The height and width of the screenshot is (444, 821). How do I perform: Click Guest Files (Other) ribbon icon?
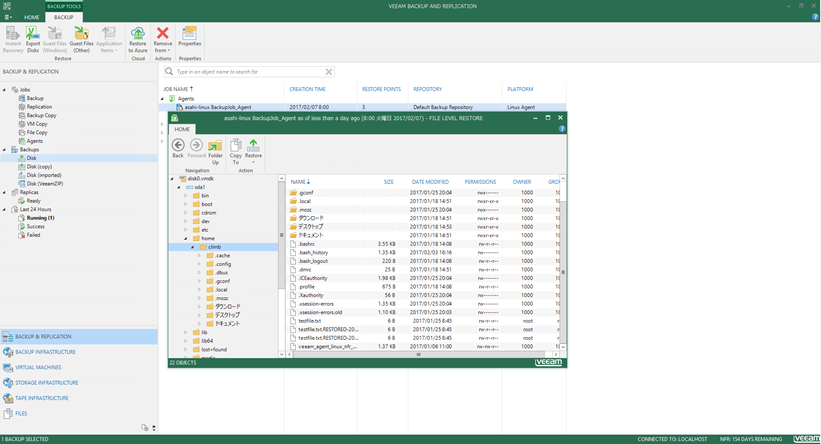(x=81, y=39)
